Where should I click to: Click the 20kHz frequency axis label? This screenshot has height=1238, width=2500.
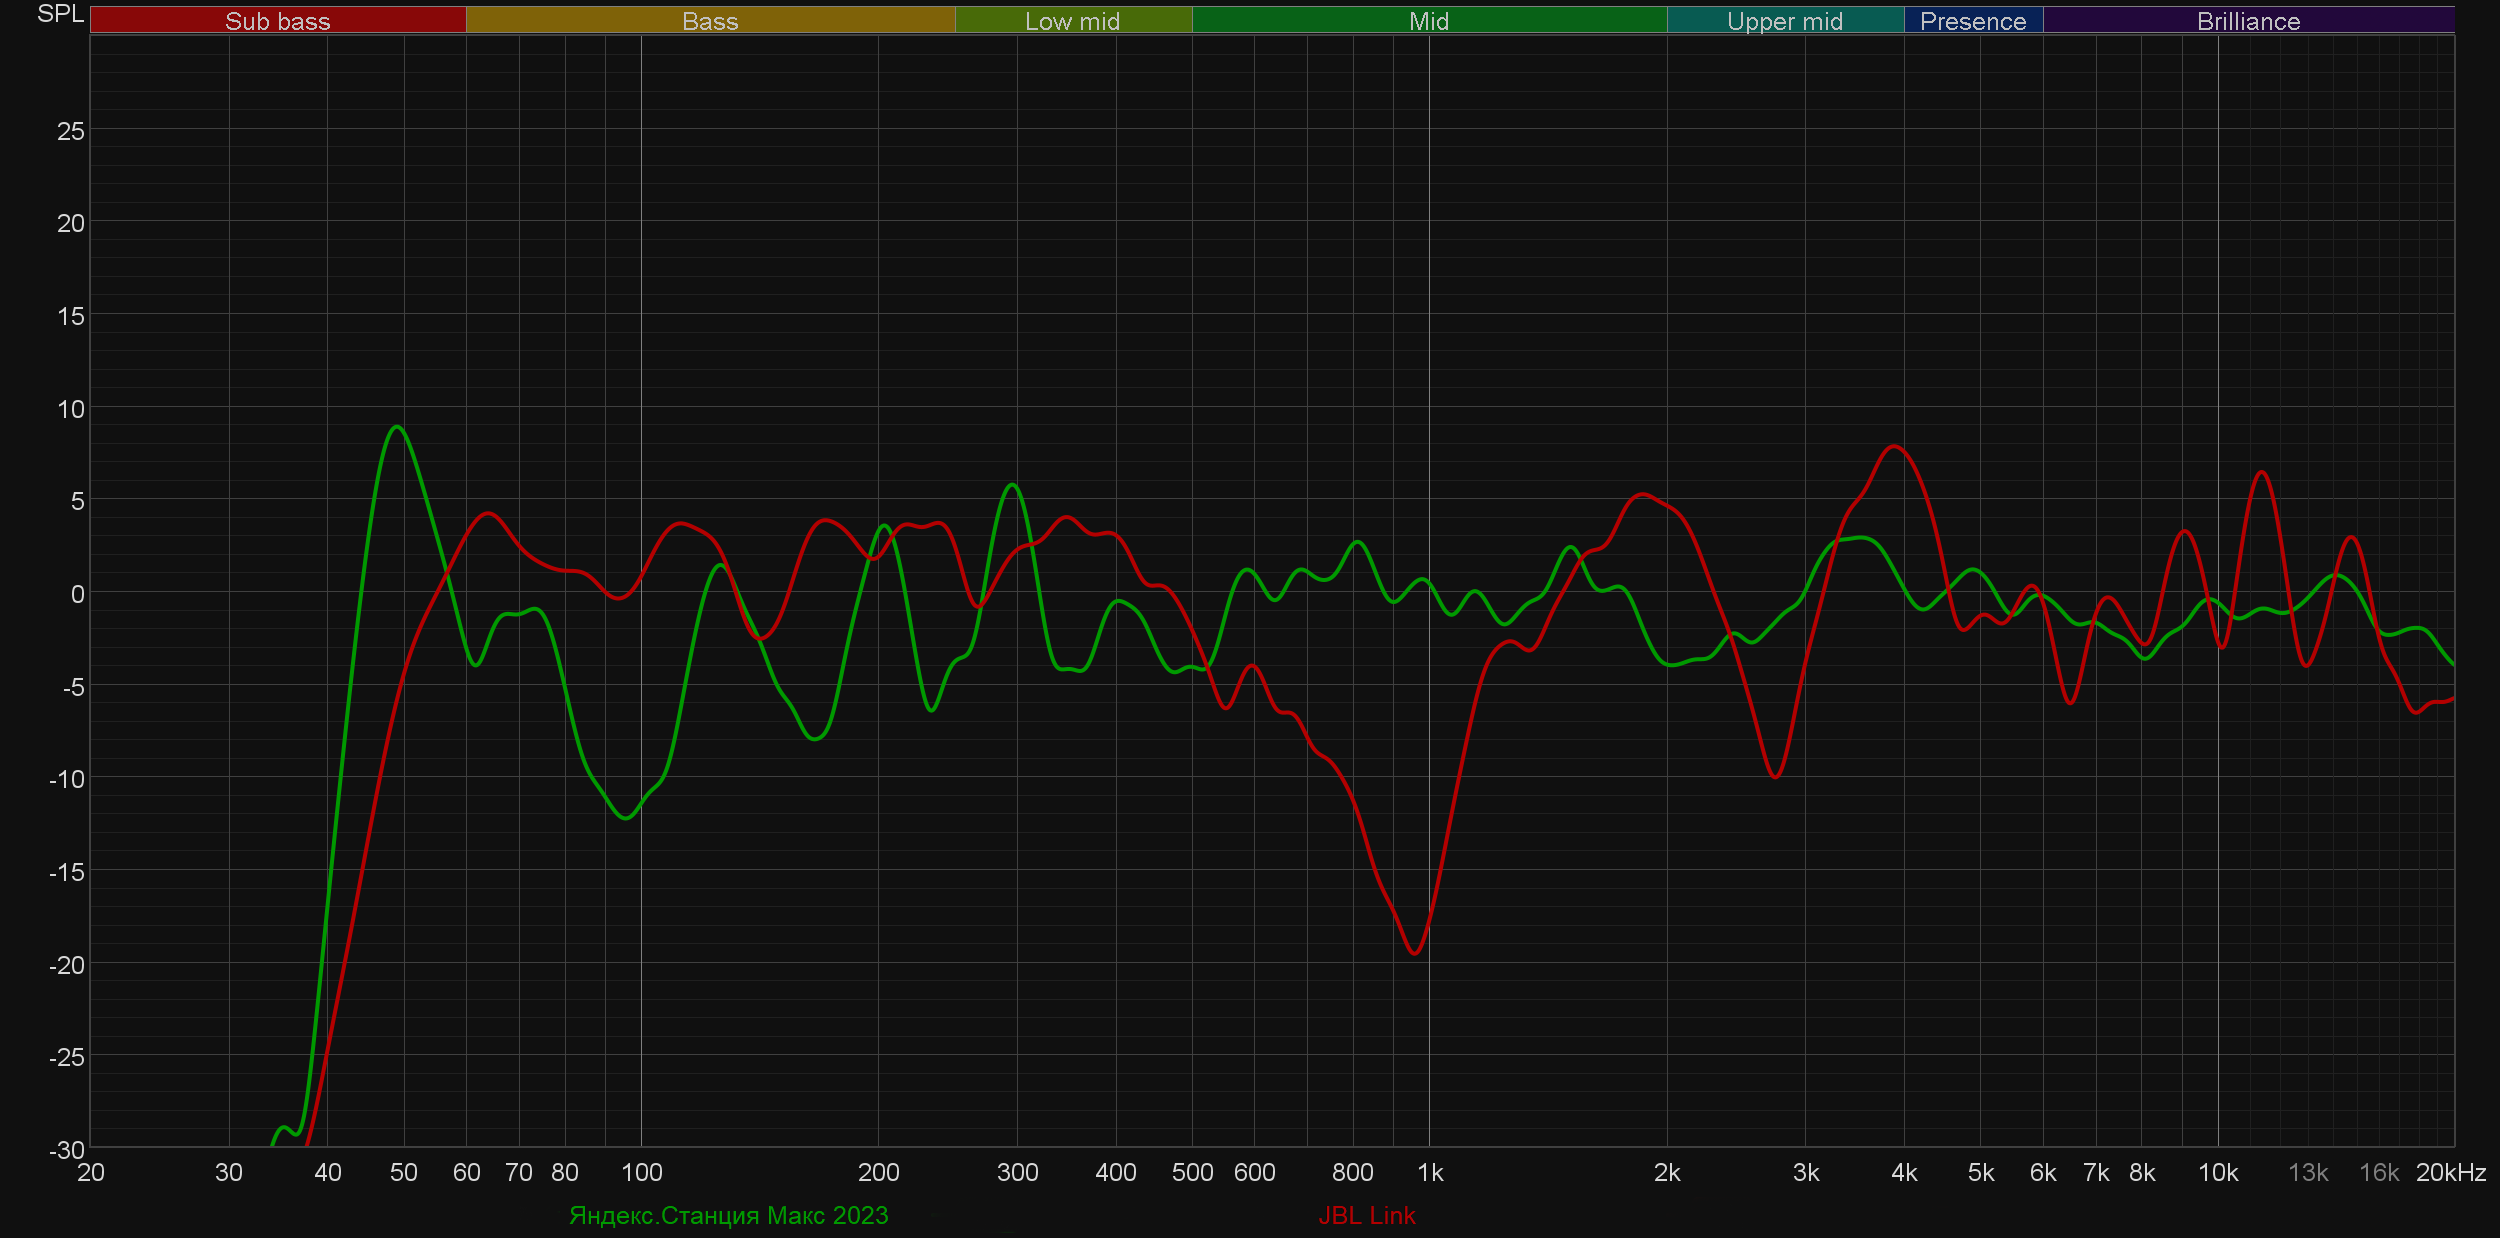2450,1172
